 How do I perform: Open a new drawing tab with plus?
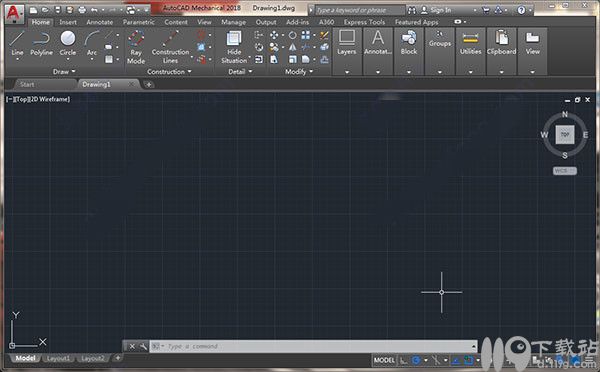pyautogui.click(x=149, y=84)
